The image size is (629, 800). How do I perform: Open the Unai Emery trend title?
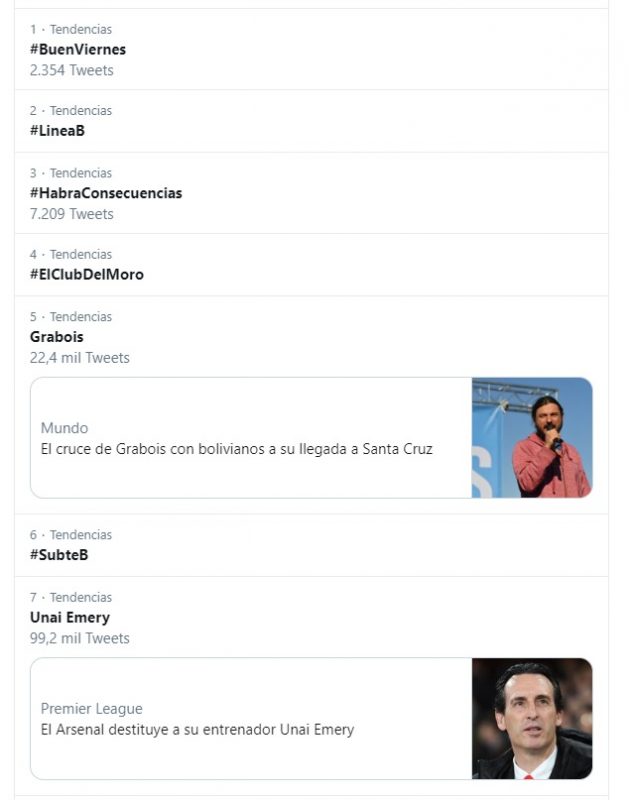(x=70, y=618)
